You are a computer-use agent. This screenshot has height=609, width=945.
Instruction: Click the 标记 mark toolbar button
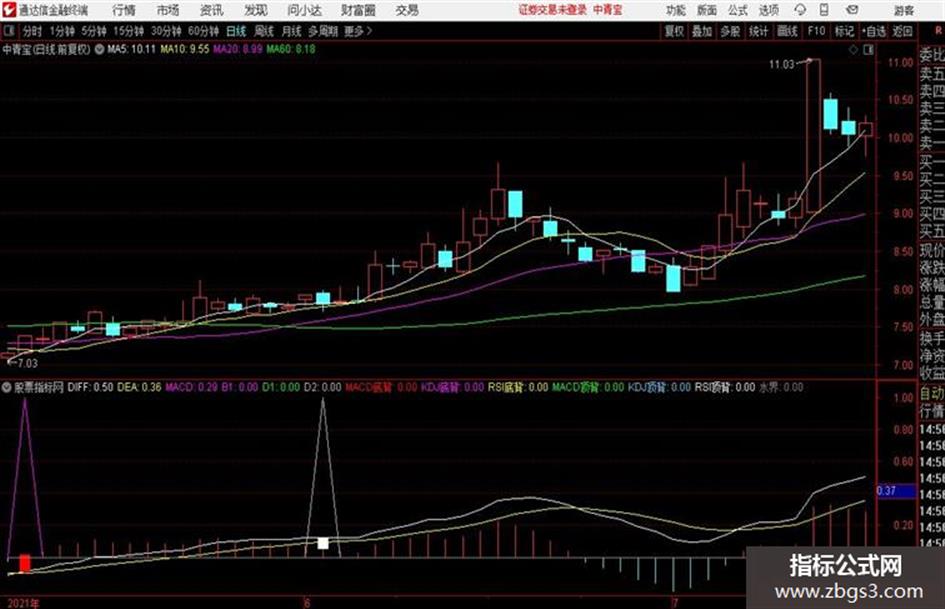[x=844, y=31]
